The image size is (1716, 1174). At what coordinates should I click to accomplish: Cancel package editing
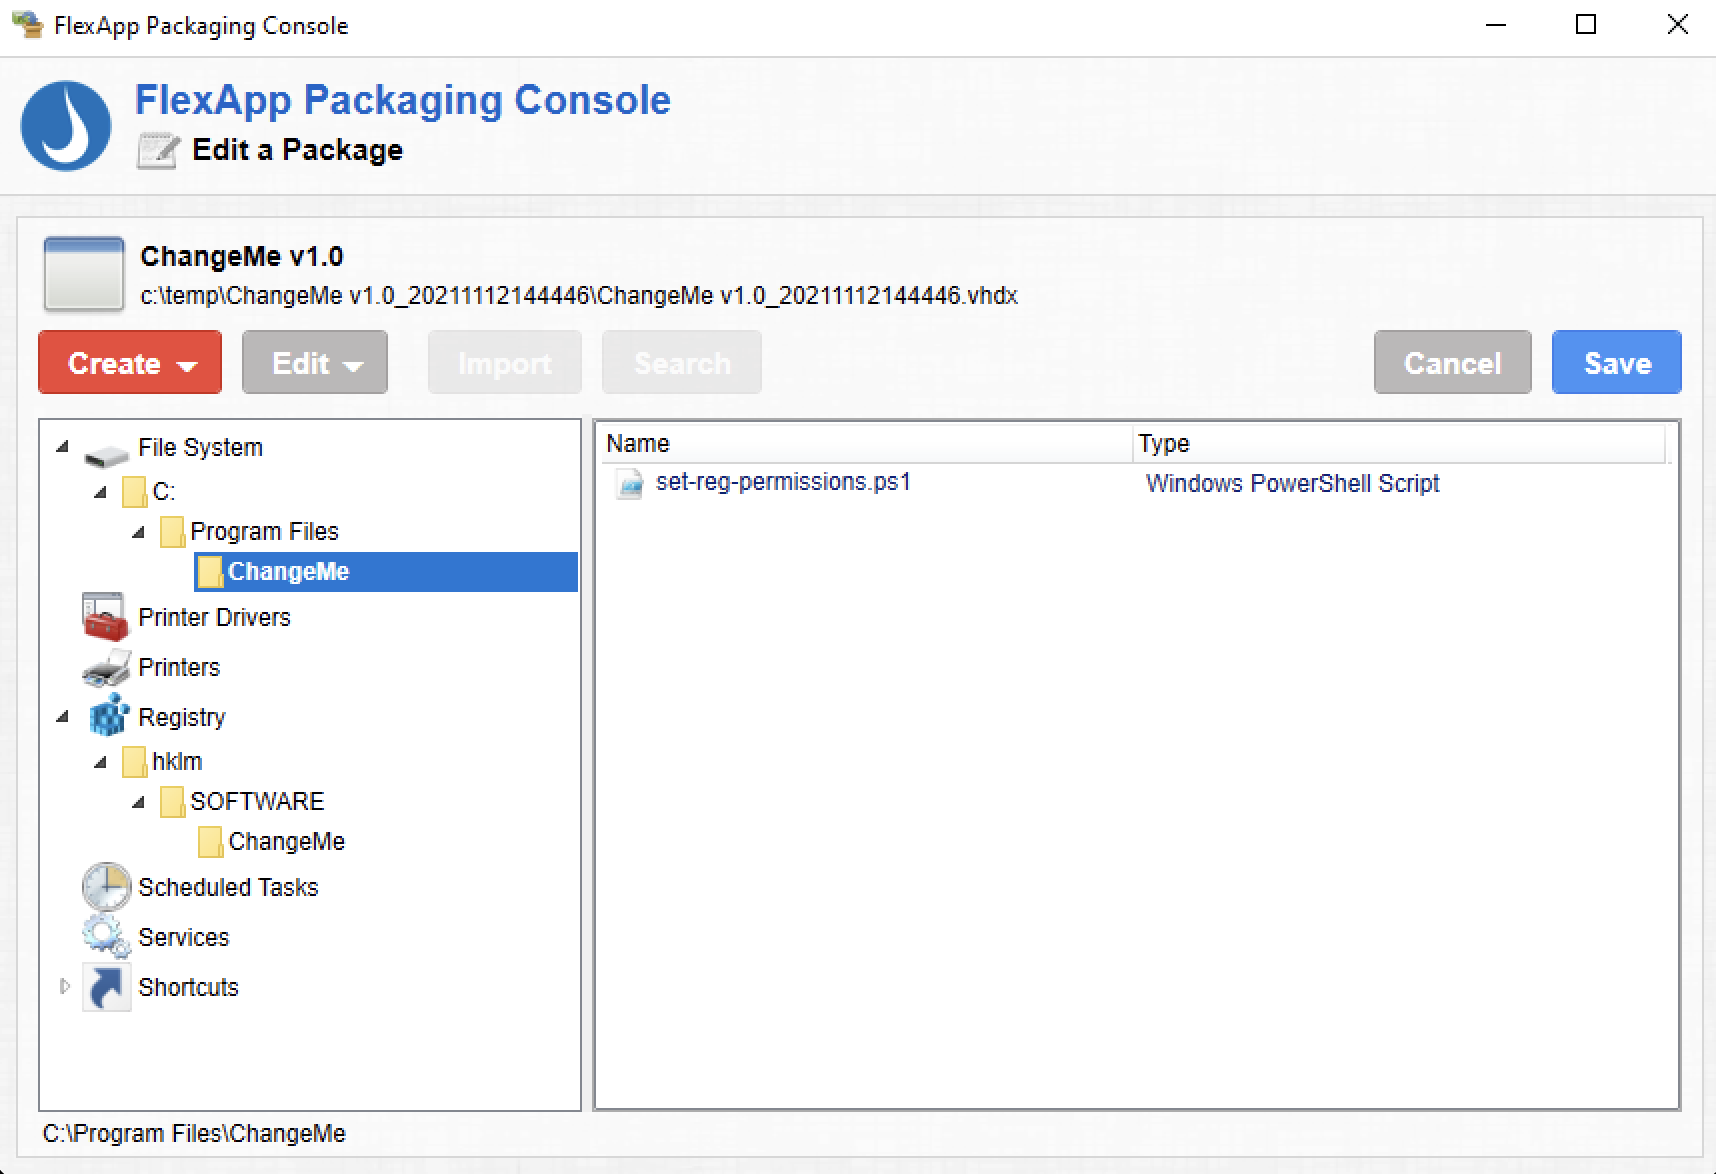click(x=1452, y=362)
